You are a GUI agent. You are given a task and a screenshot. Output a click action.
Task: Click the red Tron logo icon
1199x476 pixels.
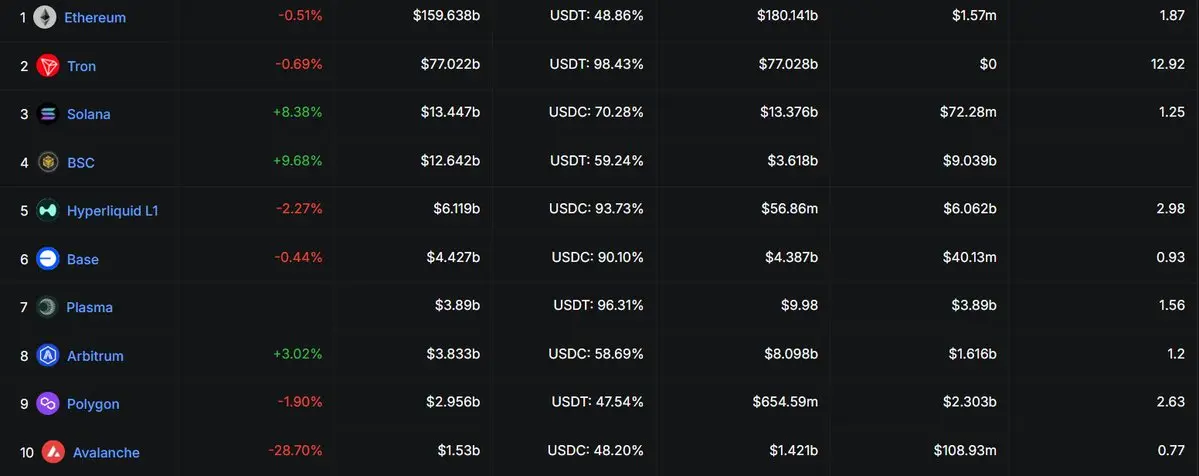(x=47, y=66)
